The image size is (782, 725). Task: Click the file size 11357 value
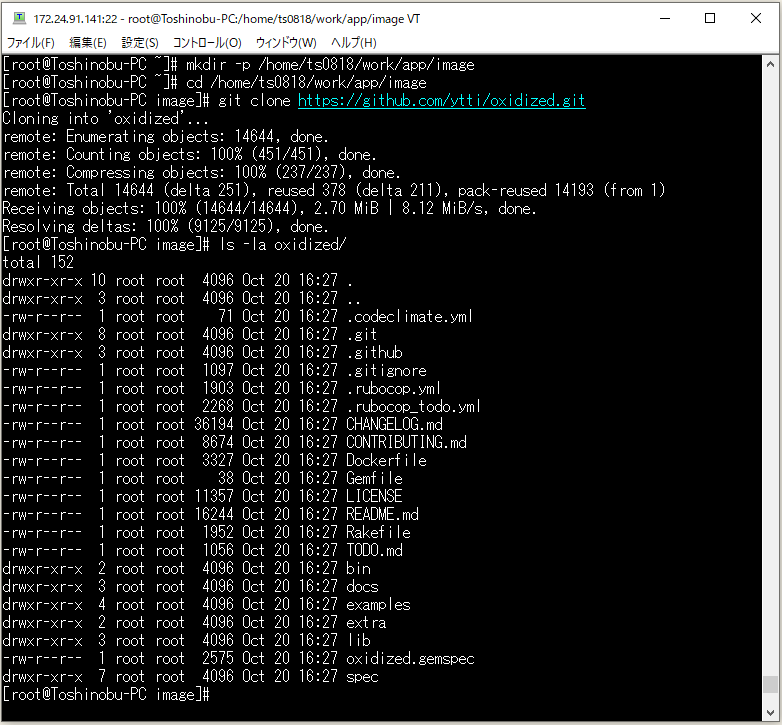tap(213, 496)
